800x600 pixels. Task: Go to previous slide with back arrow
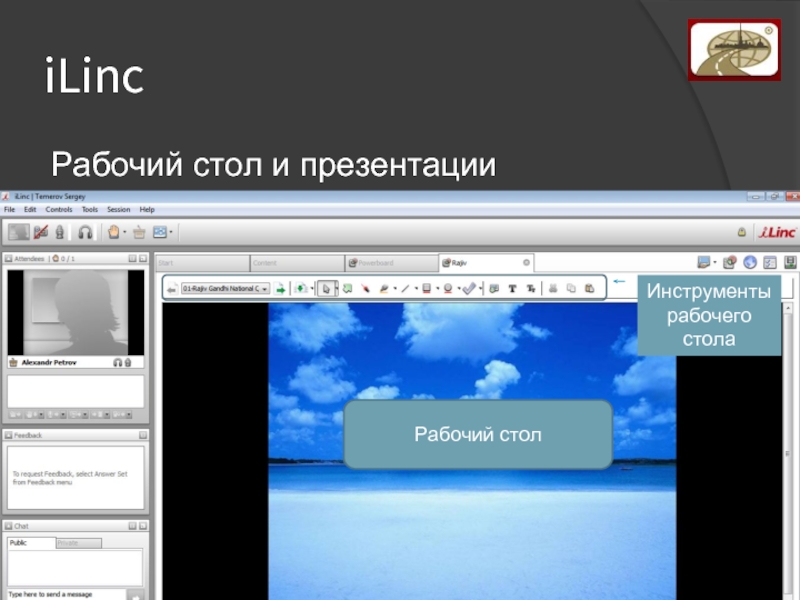(172, 289)
